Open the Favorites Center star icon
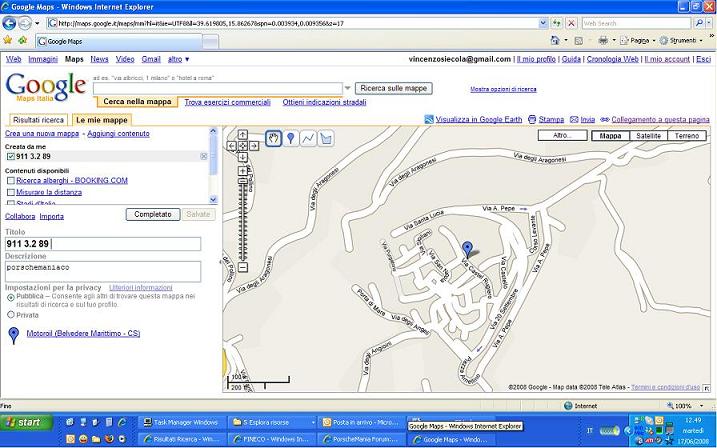717x448 pixels. 8,41
